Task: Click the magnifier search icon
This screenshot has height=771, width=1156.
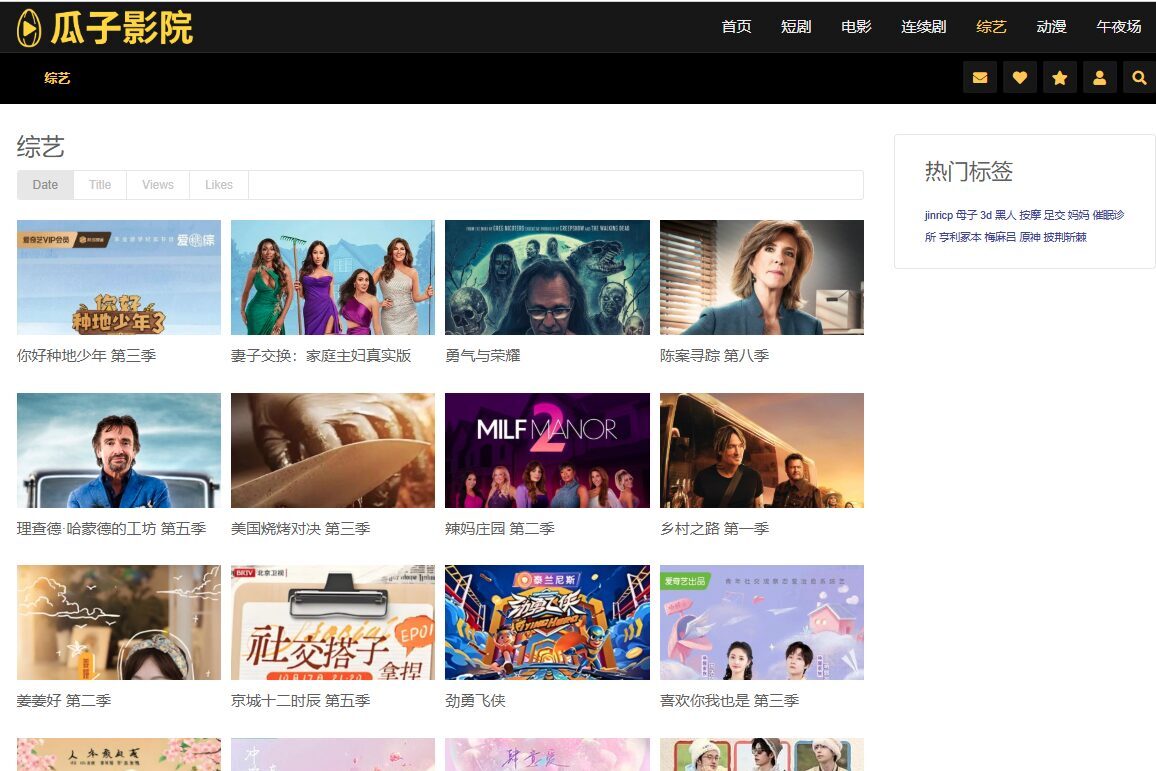Action: 1139,78
